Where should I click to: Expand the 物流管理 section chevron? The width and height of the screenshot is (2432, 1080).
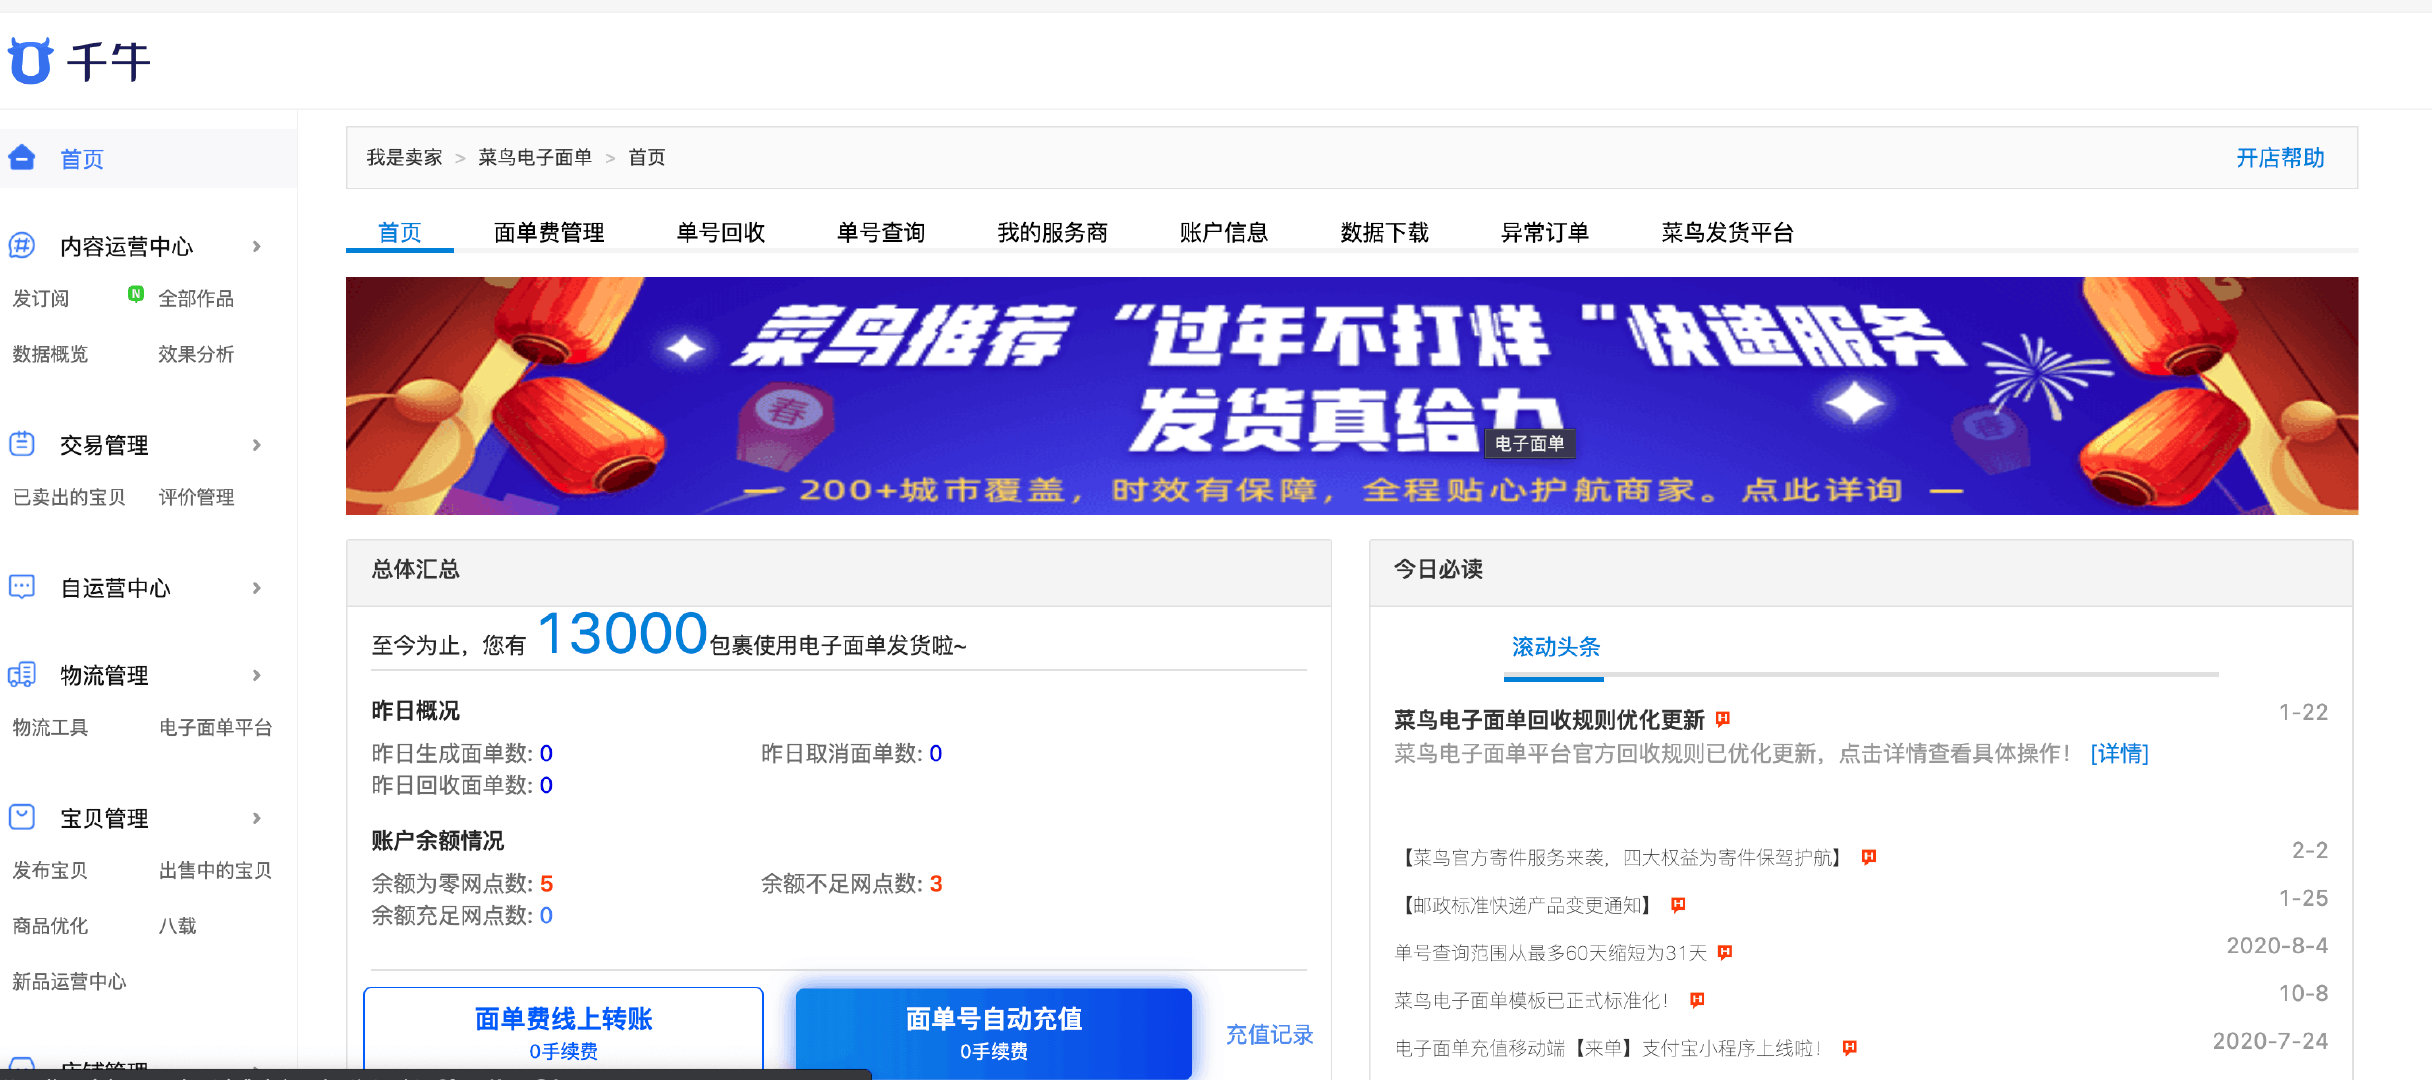click(258, 675)
